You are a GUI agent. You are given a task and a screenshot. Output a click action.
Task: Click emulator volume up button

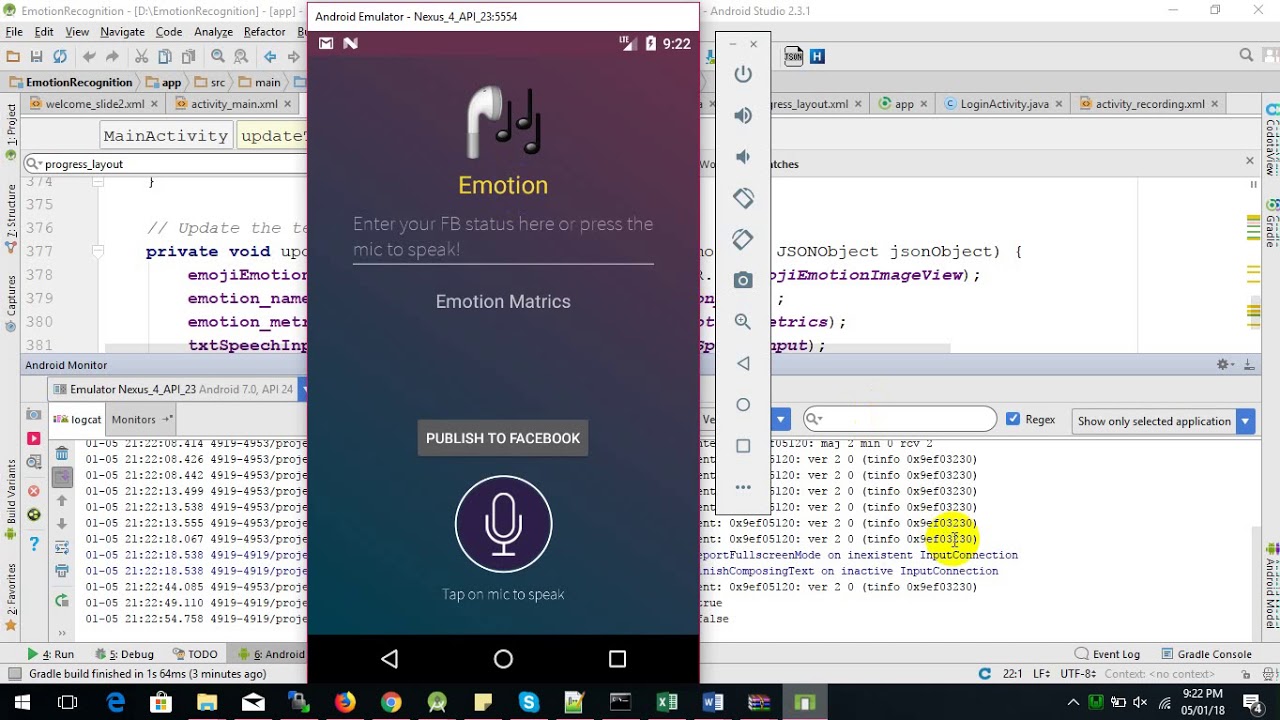[x=743, y=115]
